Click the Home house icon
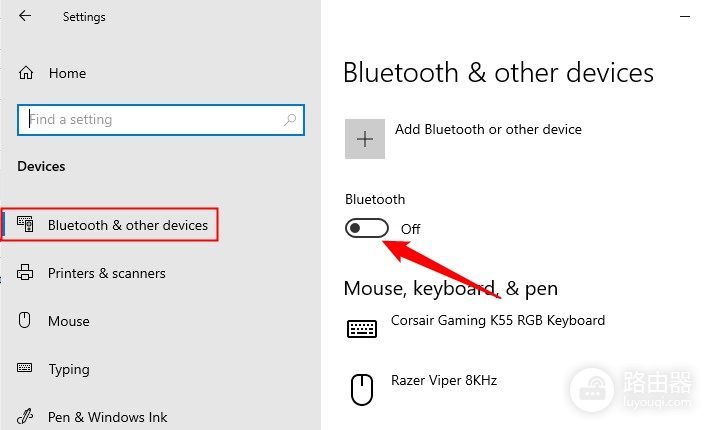Screen dimensions: 710x430 (26, 73)
